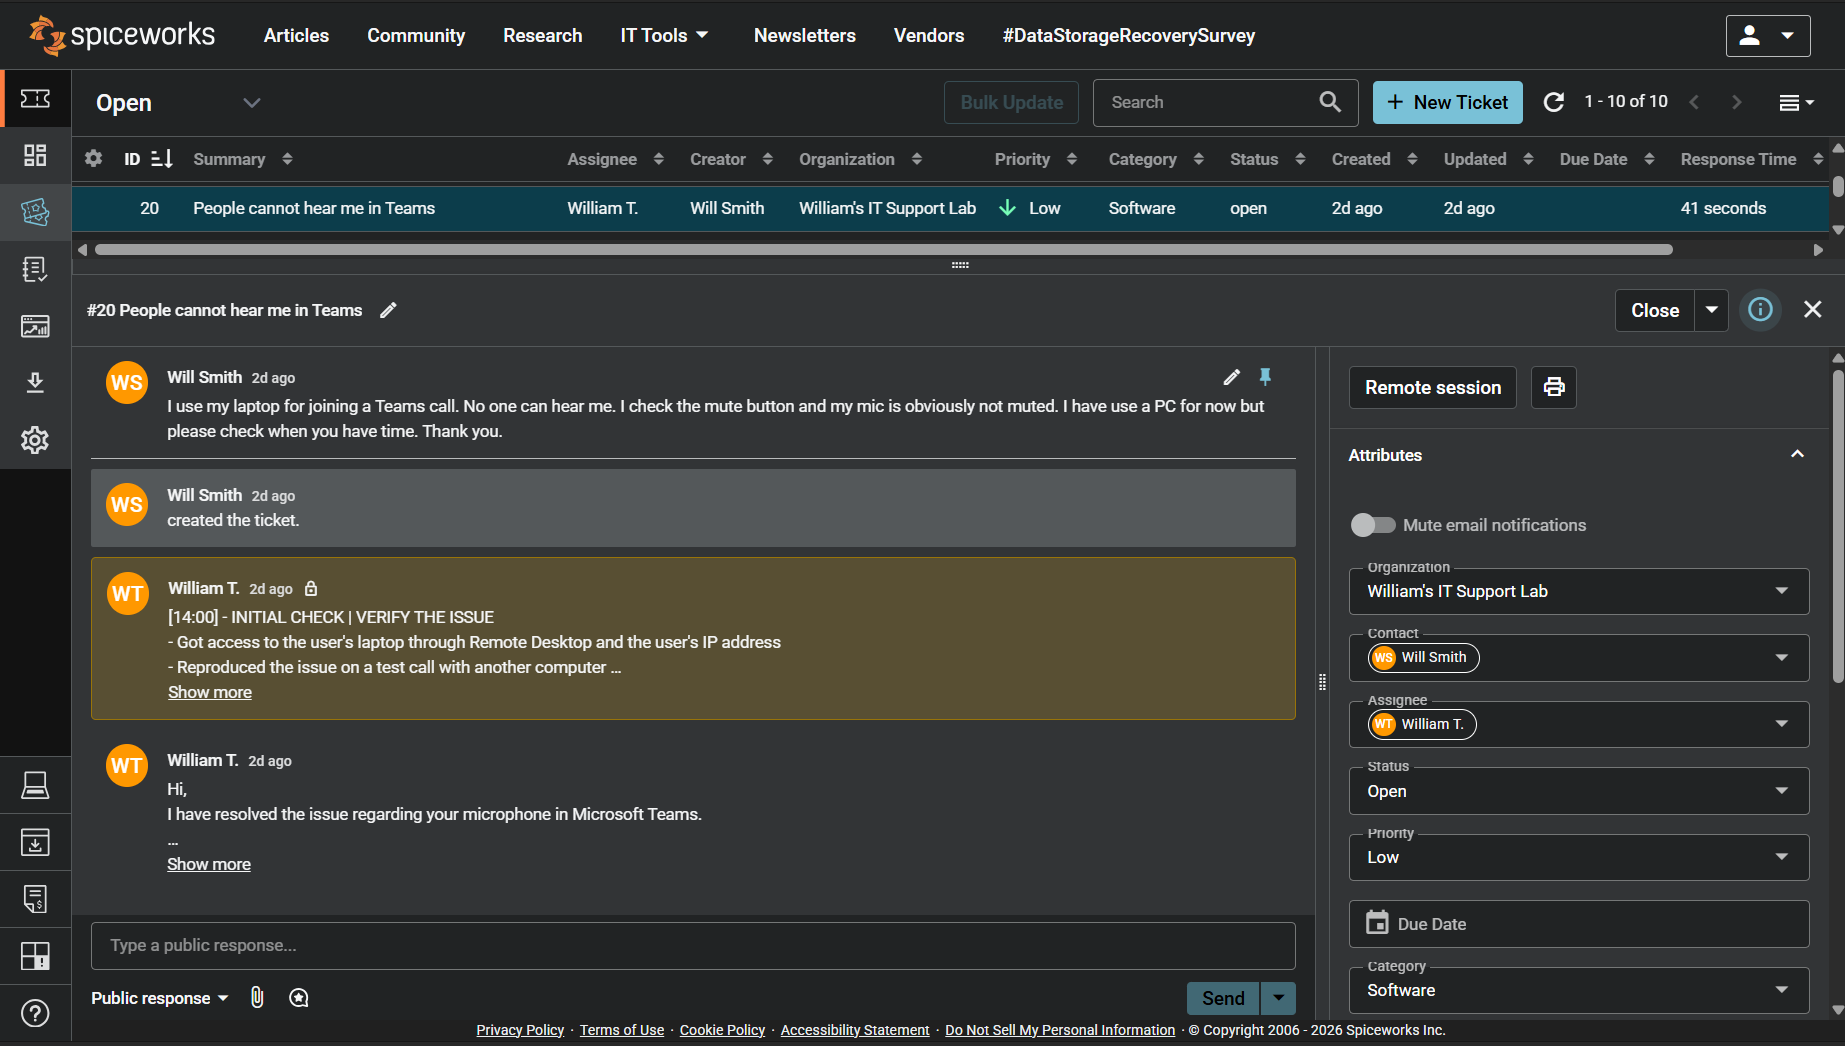Image resolution: width=1845 pixels, height=1046 pixels.
Task: Open the help question mark icon
Action: (35, 1013)
